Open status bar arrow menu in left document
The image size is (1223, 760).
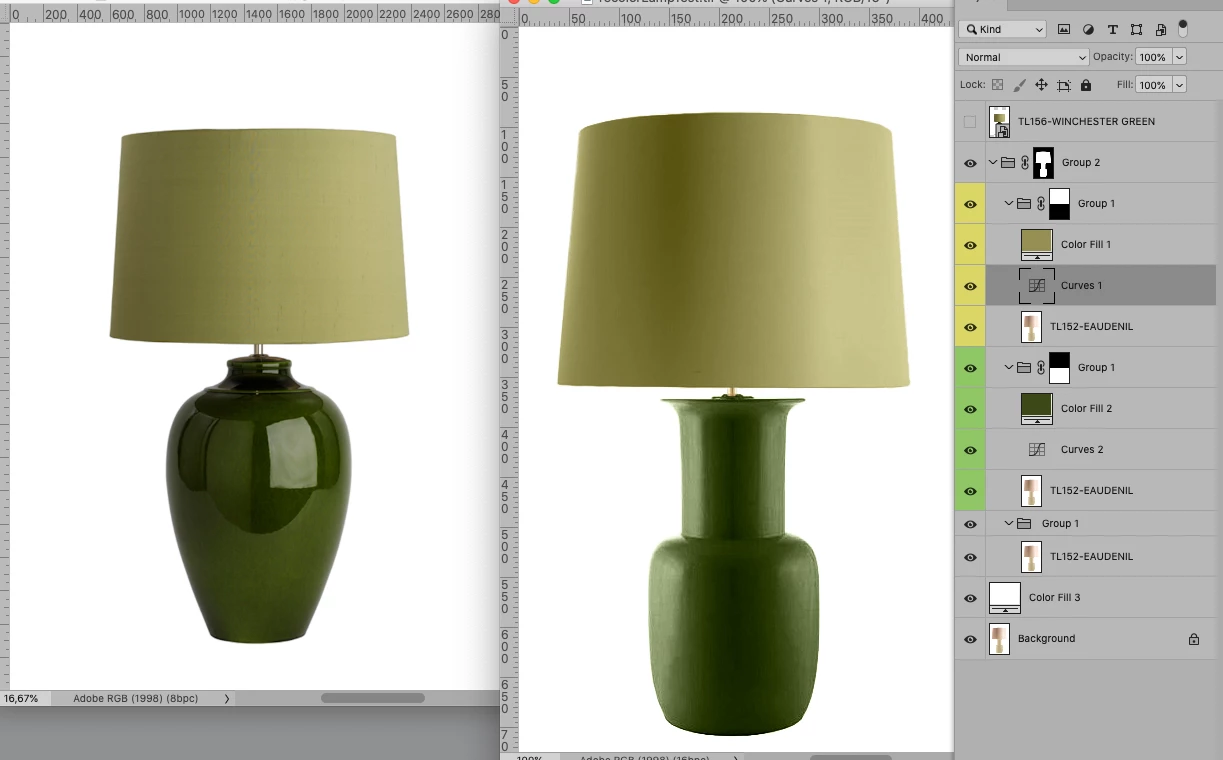coord(227,698)
